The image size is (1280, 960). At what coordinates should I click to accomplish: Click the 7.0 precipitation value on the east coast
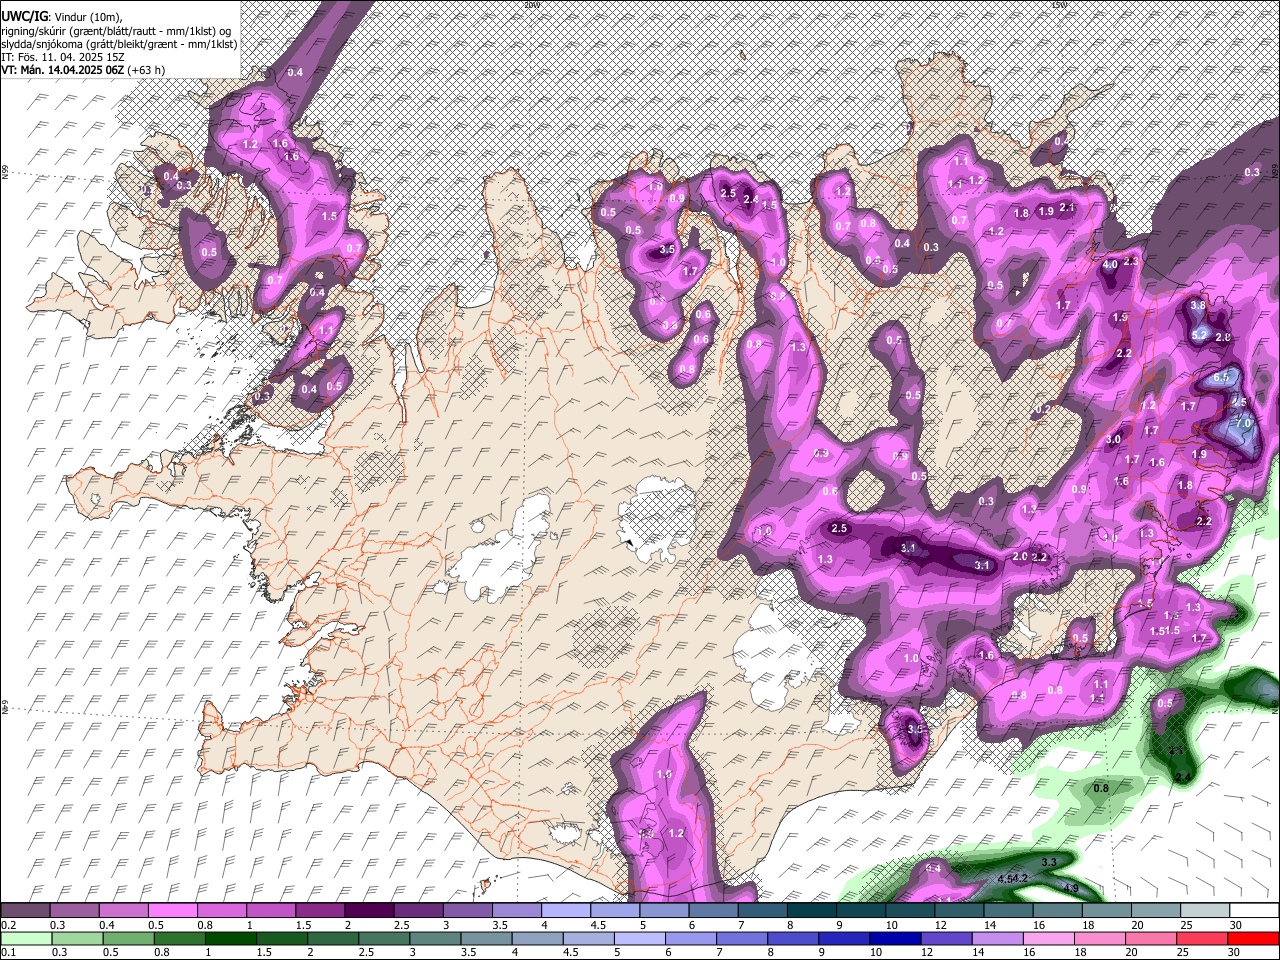[1243, 423]
